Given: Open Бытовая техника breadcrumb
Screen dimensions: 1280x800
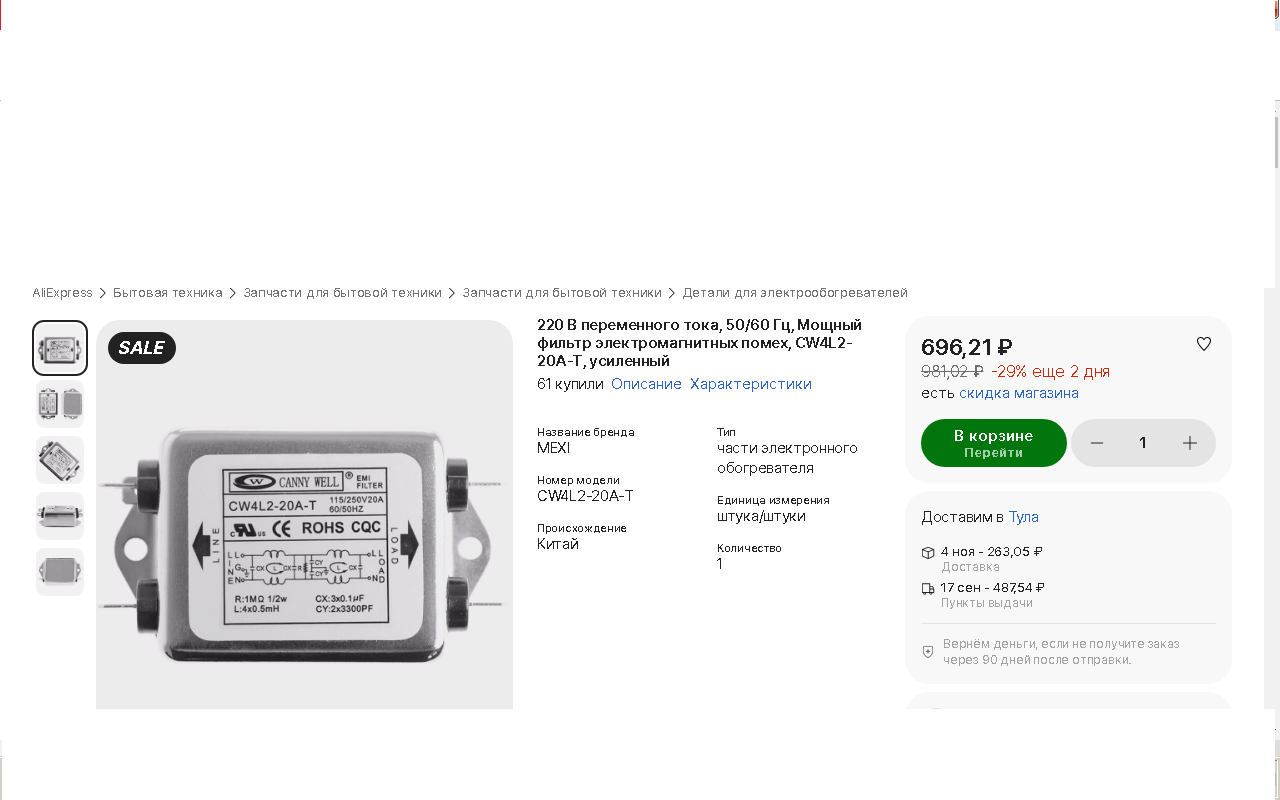Looking at the screenshot, I should 168,293.
